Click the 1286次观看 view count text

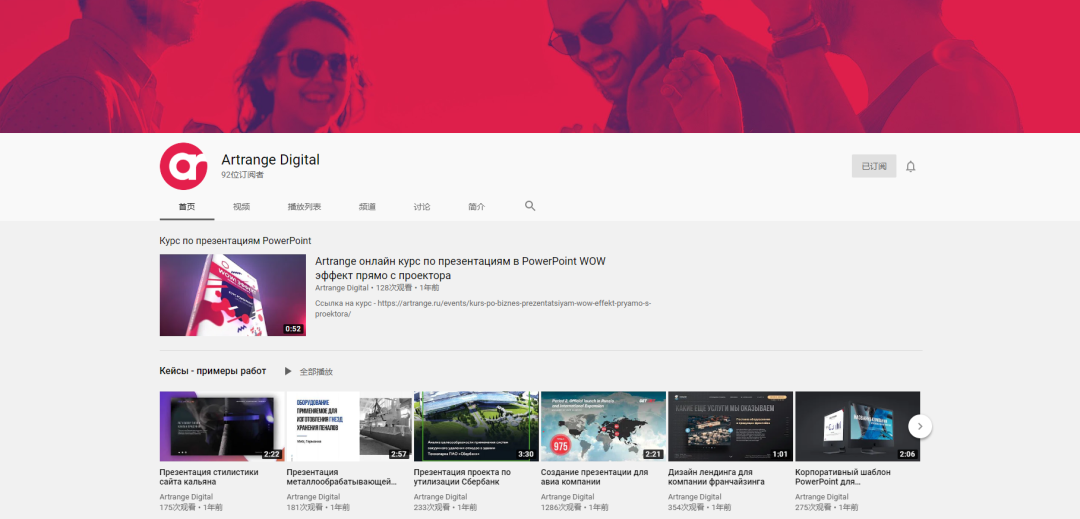(x=561, y=507)
